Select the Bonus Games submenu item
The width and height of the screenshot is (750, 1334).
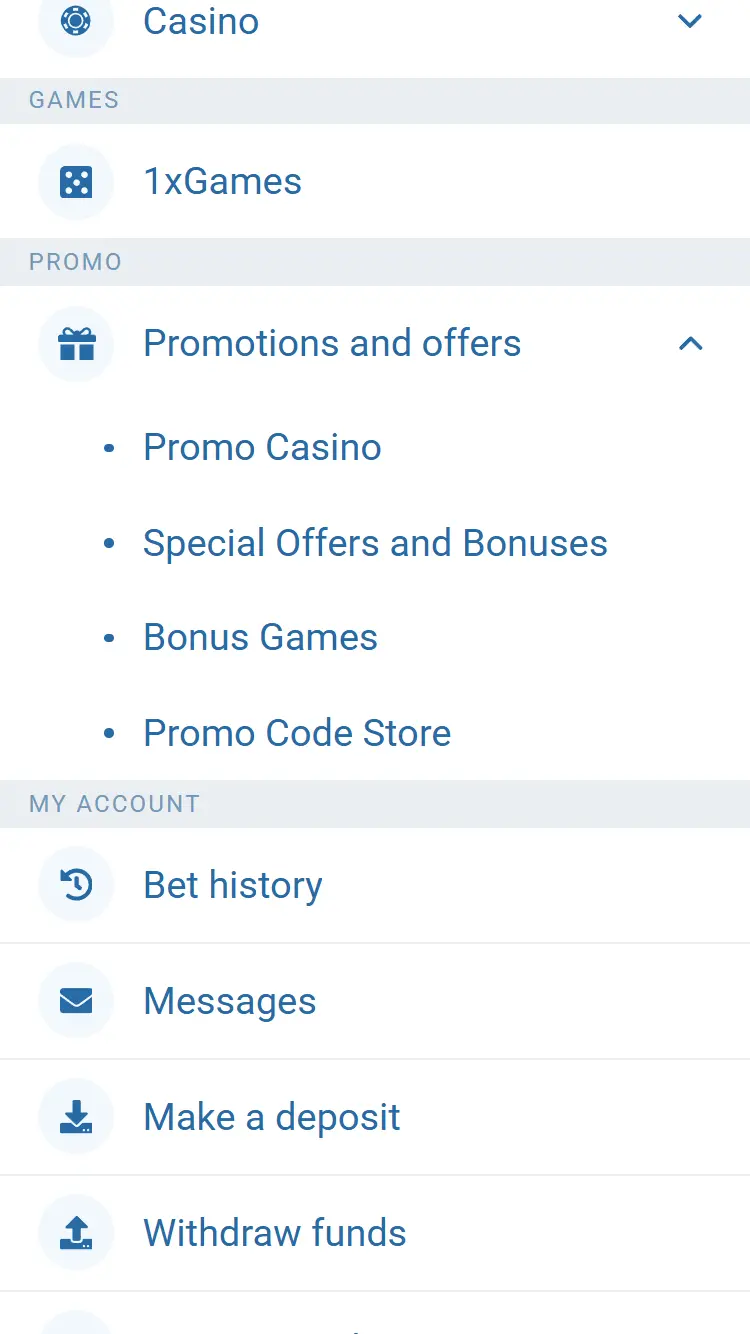coord(260,638)
